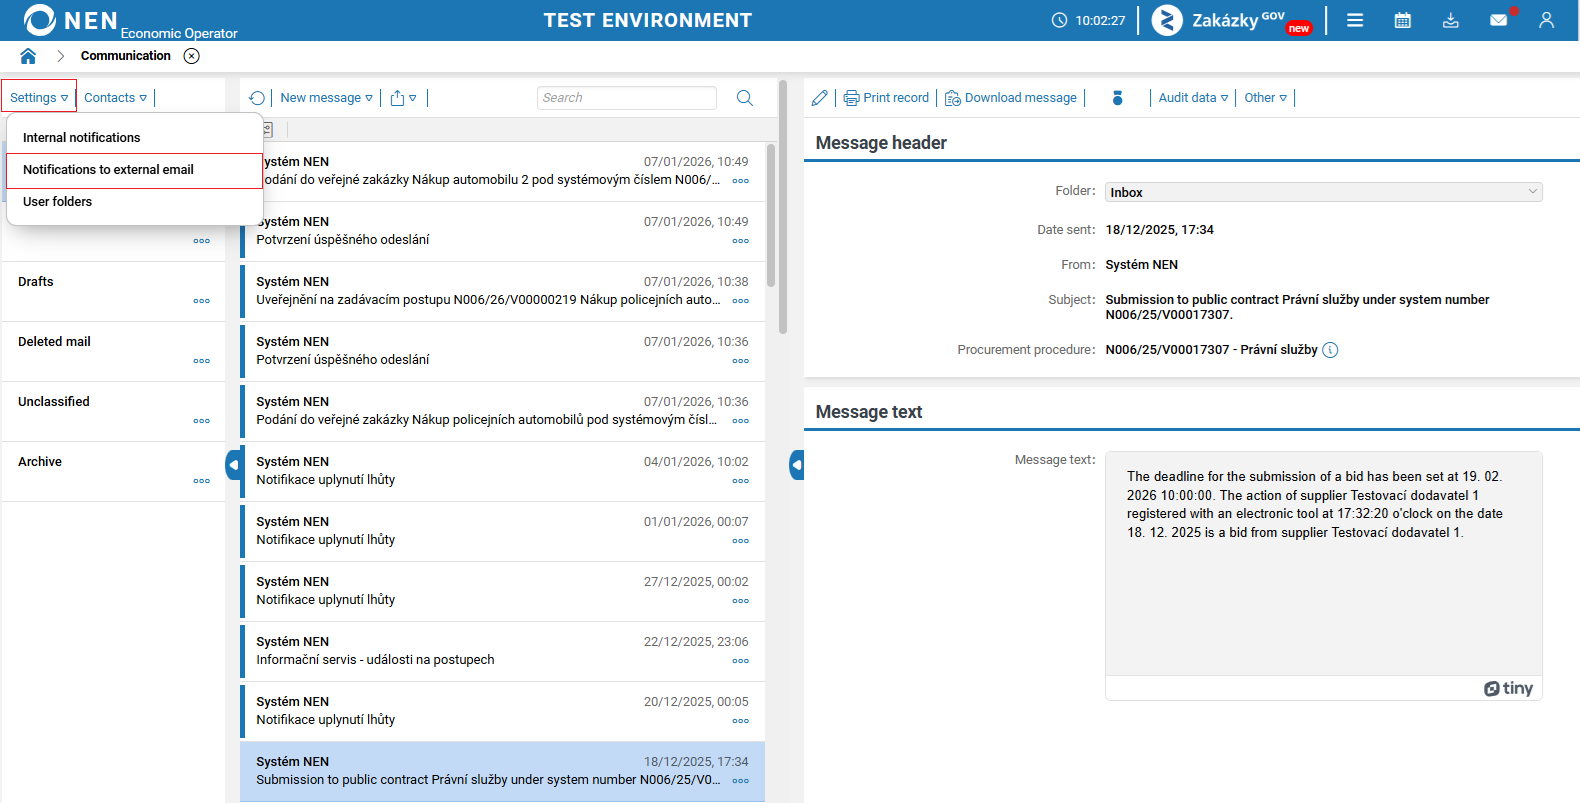The height and width of the screenshot is (803, 1580).
Task: Select Internal notifications menu item
Action: coord(134,137)
